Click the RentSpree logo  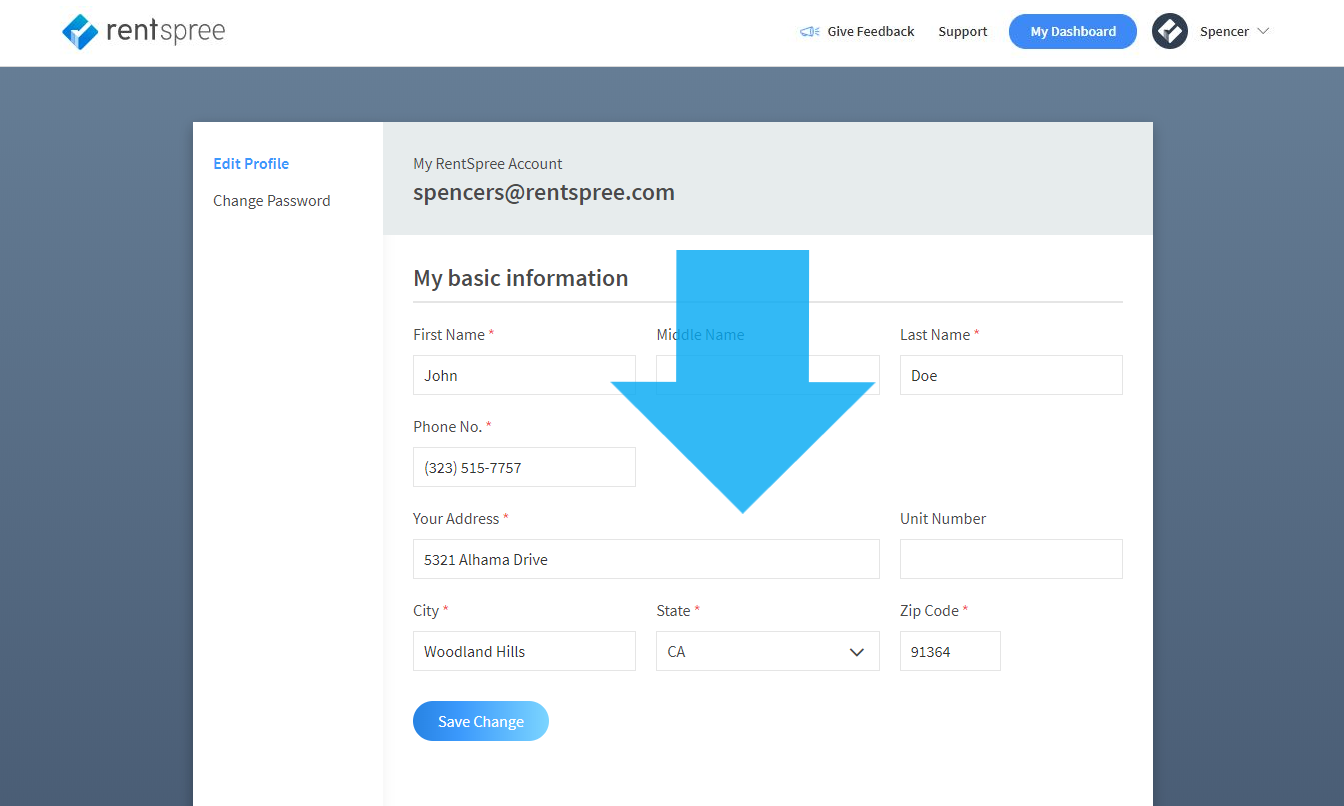click(x=142, y=31)
